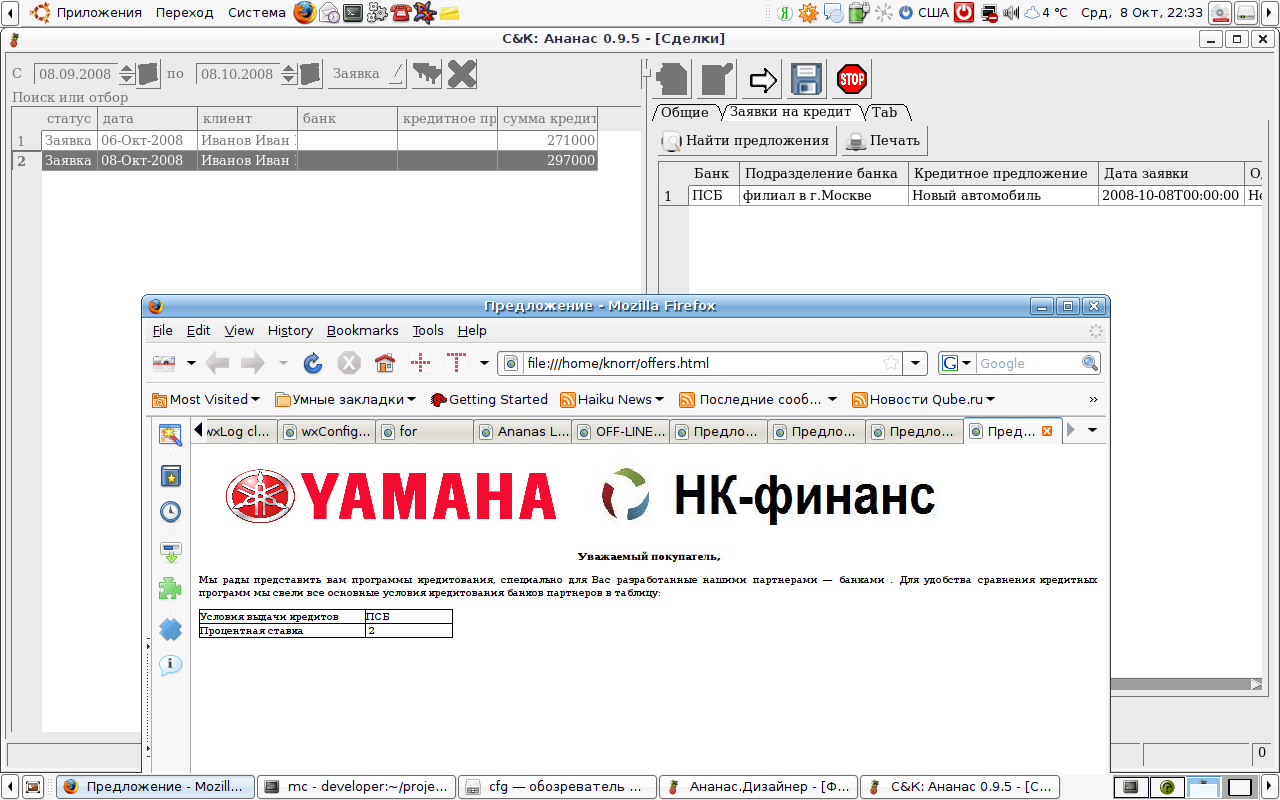Click the floppy disk save icon
Screen dimensions: 1280x800
tap(806, 79)
